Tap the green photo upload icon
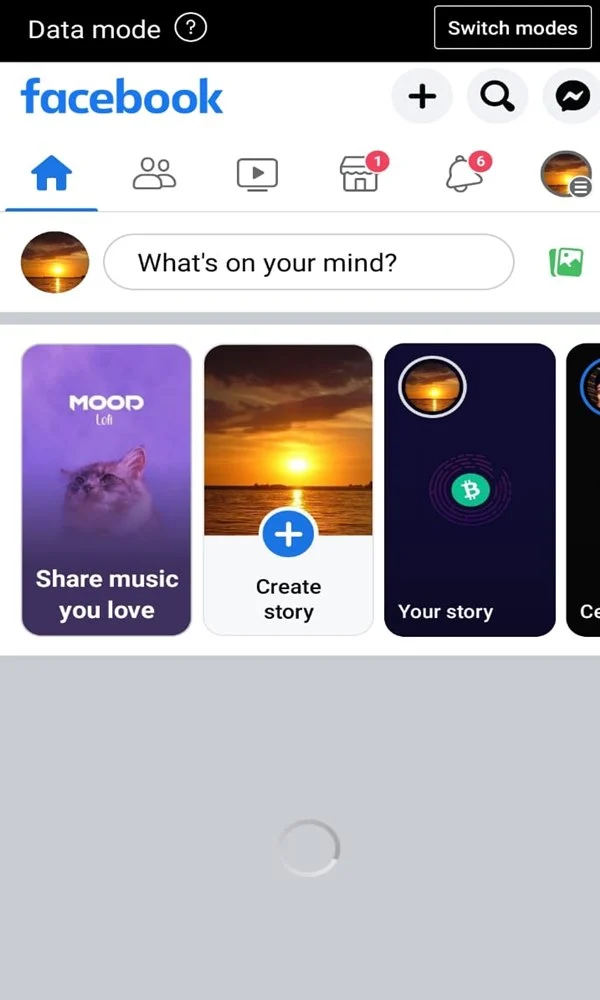The height and width of the screenshot is (1000, 600). (566, 262)
